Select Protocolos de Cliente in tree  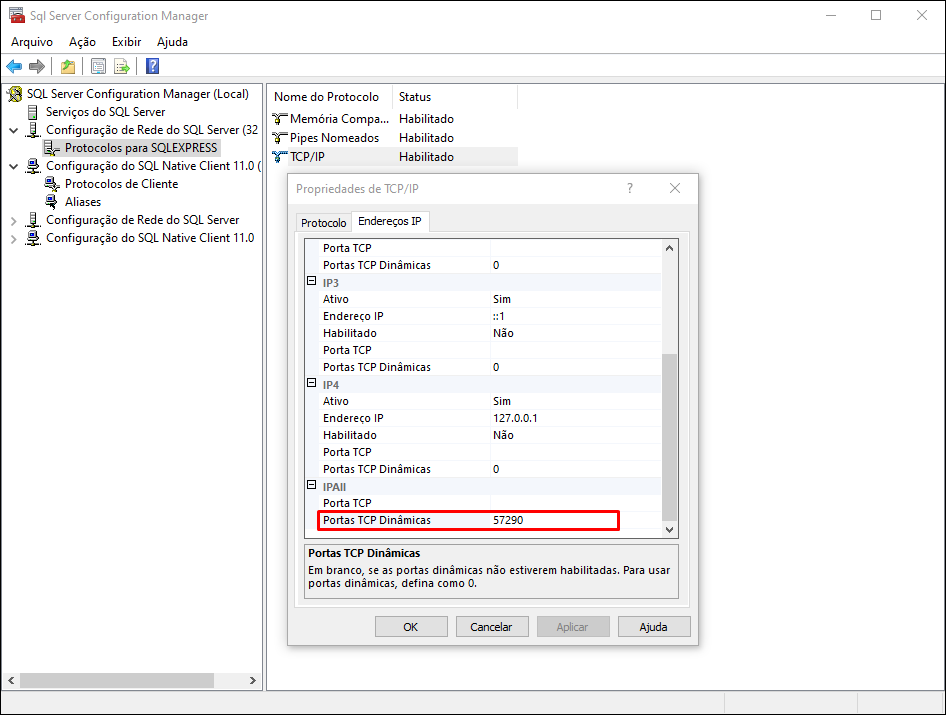121,184
